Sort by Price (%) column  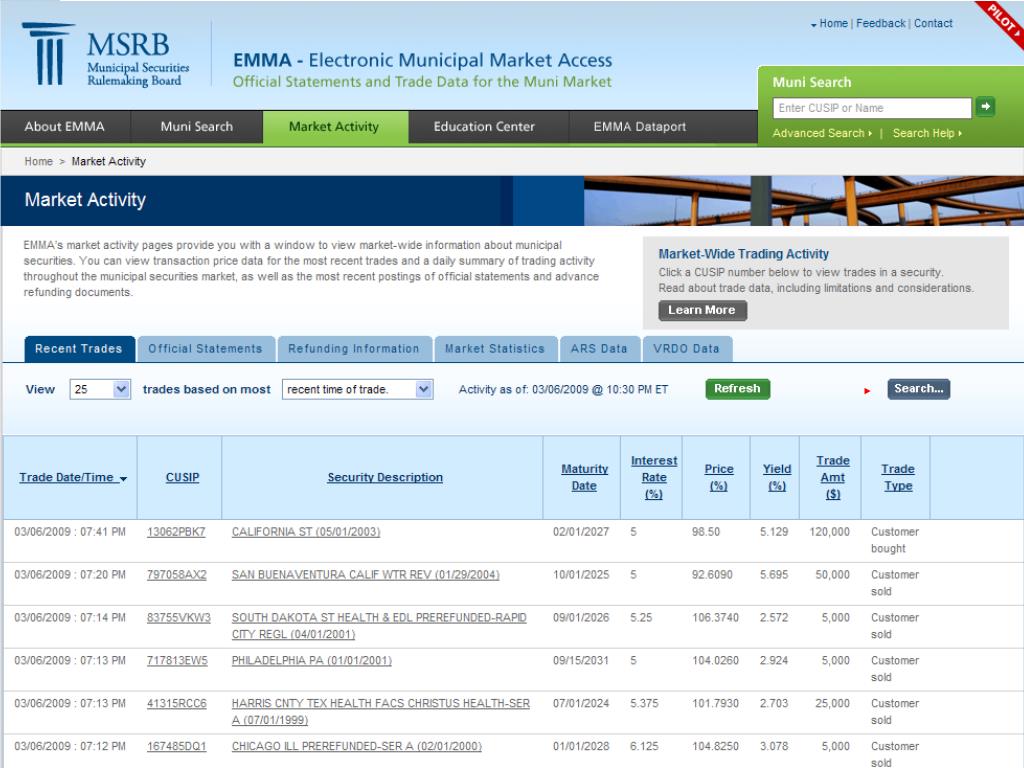(718, 477)
